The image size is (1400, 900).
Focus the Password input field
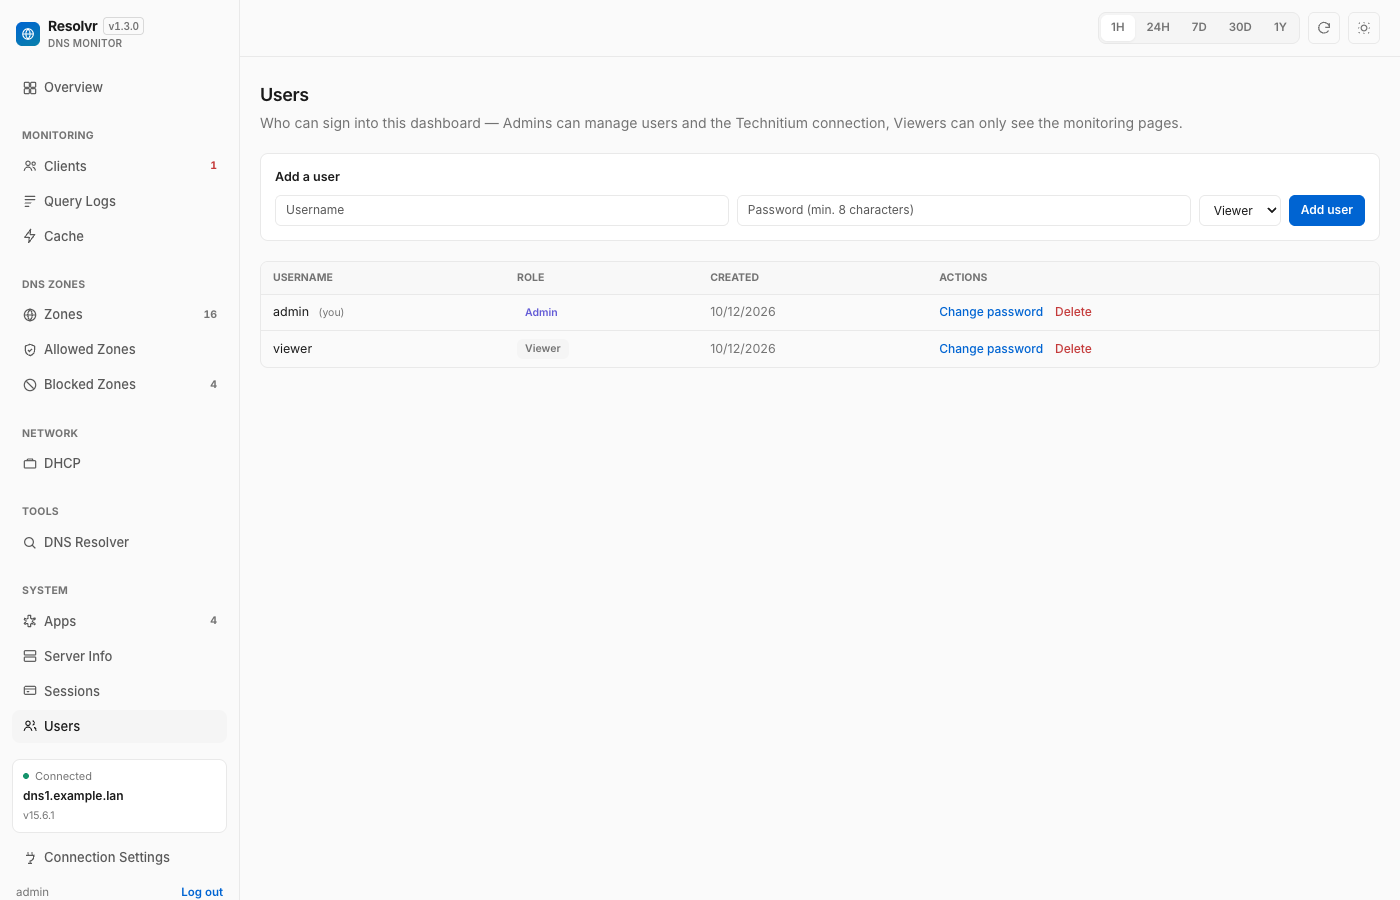(x=964, y=210)
